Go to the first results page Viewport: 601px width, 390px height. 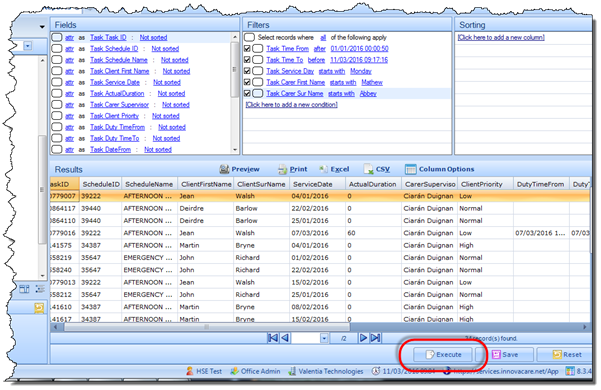pos(273,338)
